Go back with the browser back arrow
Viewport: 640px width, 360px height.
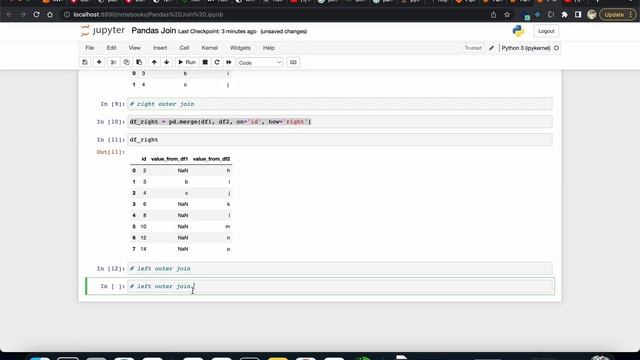point(9,14)
